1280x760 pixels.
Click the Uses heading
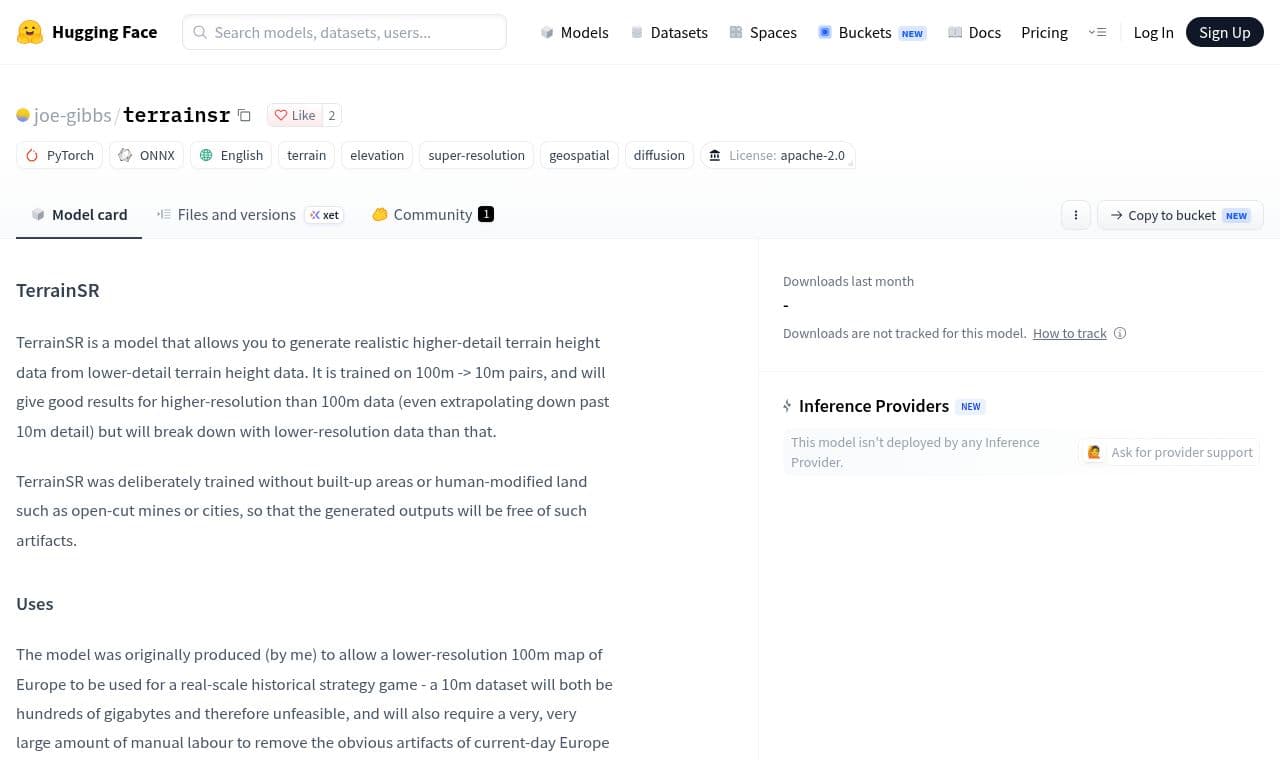pyautogui.click(x=35, y=604)
